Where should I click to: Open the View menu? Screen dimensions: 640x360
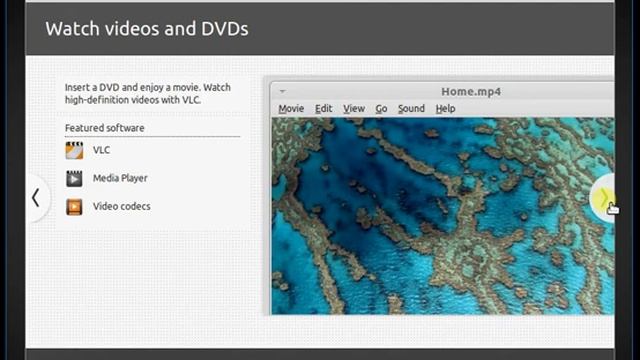click(353, 109)
